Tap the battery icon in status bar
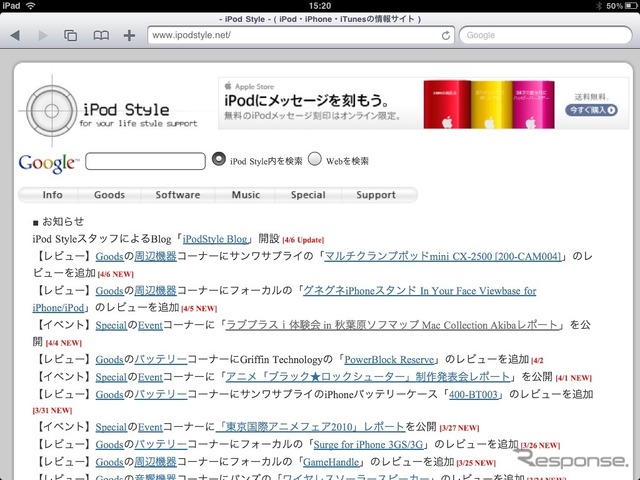Image resolution: width=640 pixels, height=480 pixels. (631, 6)
